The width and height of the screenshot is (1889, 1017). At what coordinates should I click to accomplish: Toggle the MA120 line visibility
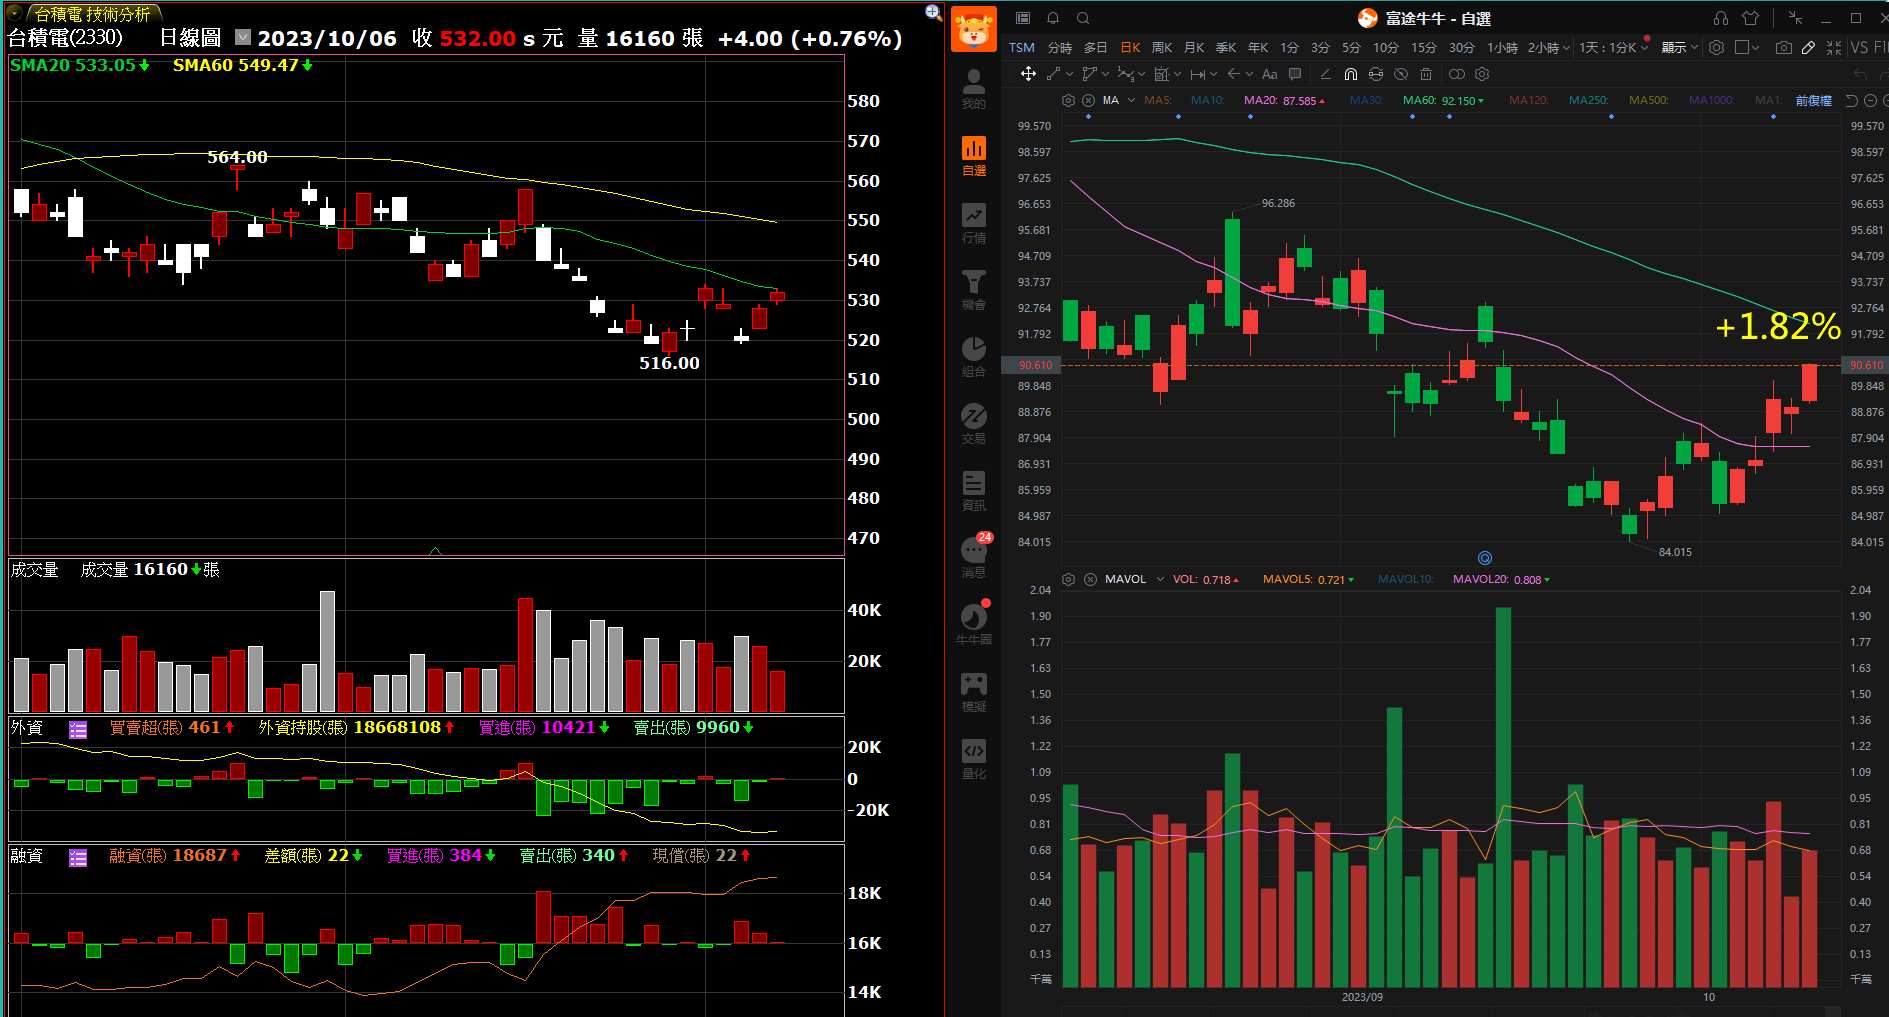pos(1528,100)
